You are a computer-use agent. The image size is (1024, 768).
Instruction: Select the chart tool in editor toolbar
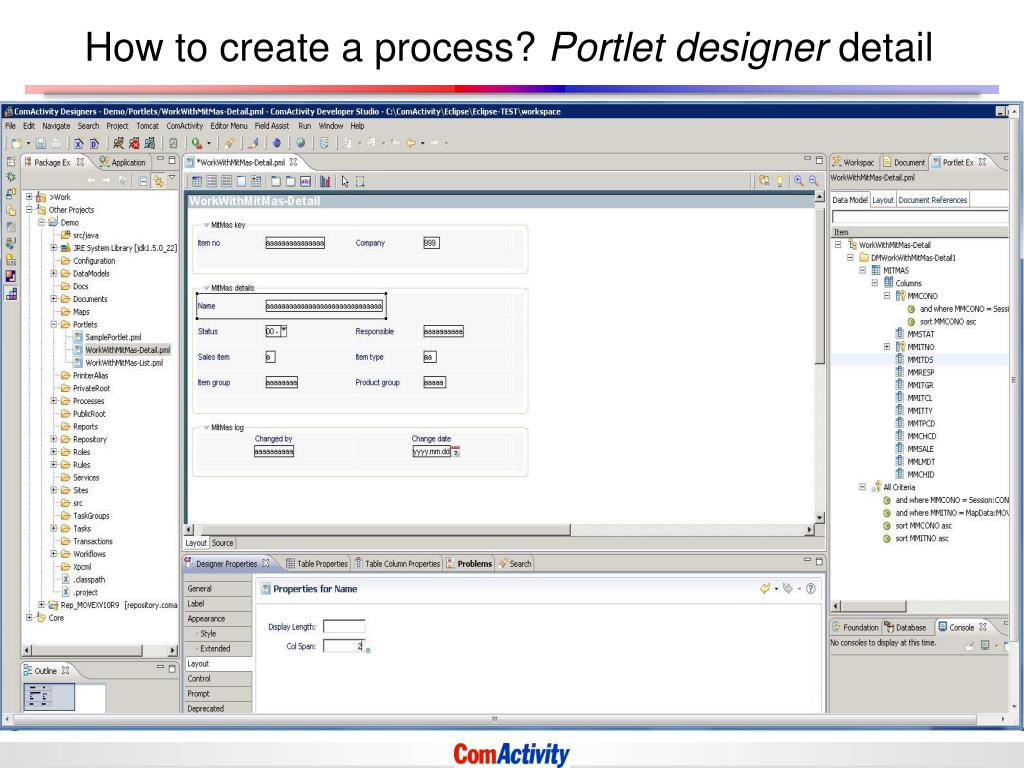(325, 182)
